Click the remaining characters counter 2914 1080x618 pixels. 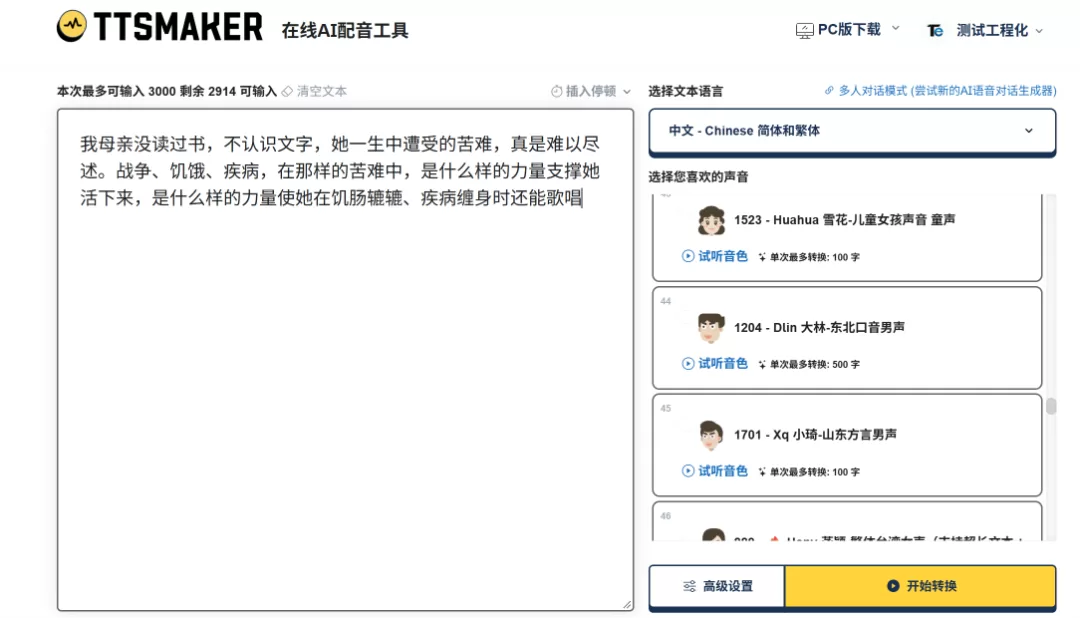click(222, 91)
